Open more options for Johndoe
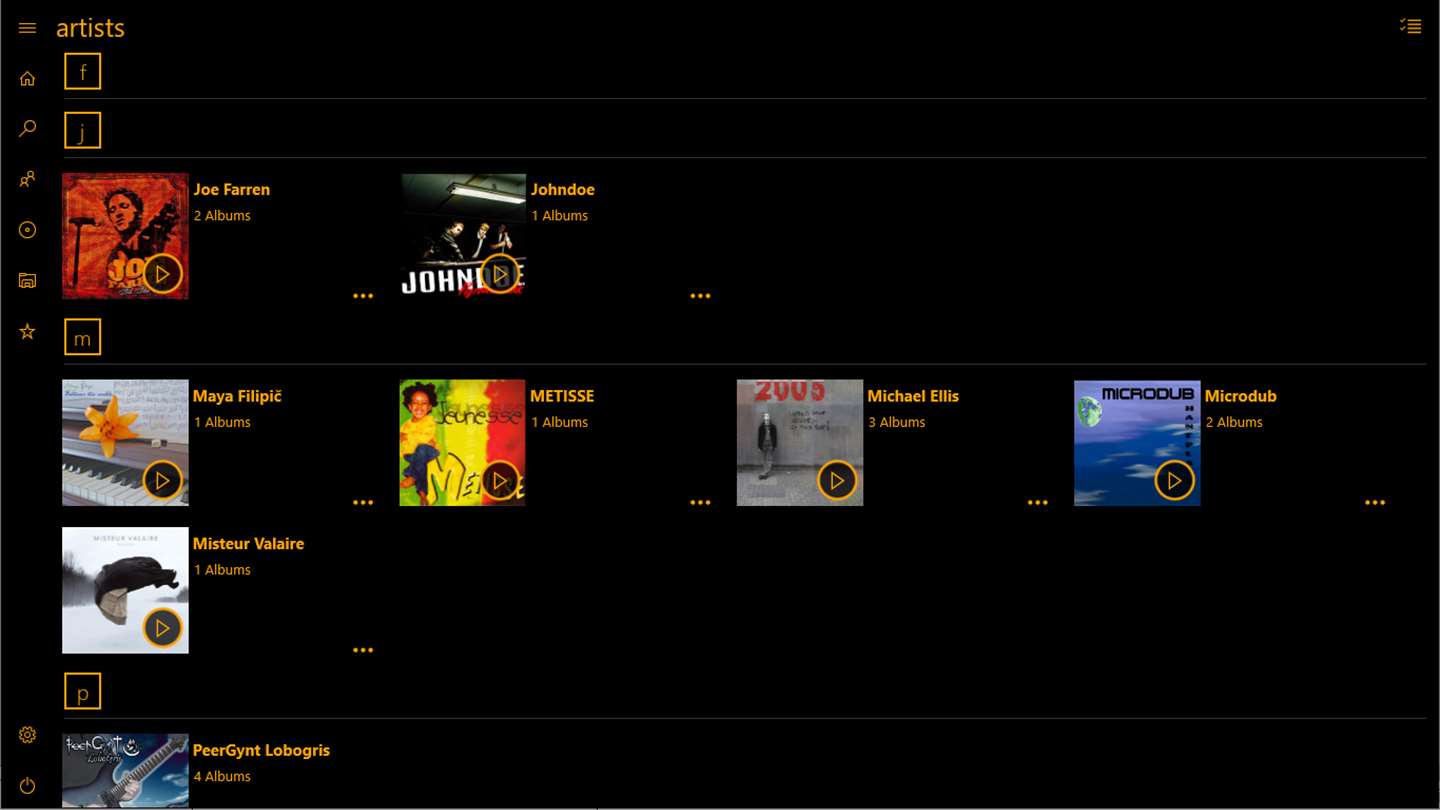This screenshot has width=1440, height=810. click(x=700, y=296)
